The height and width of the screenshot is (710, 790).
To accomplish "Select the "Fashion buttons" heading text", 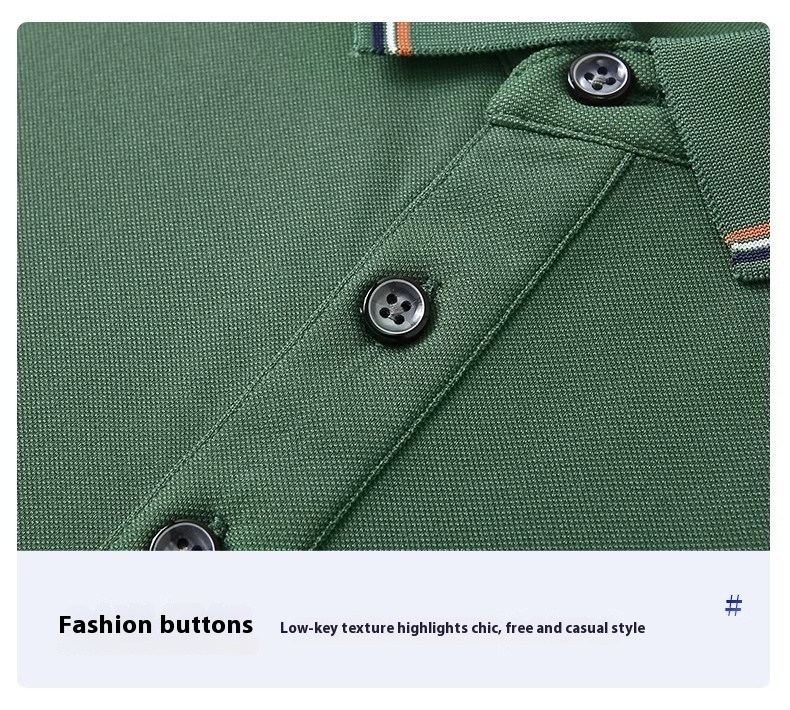I will (x=156, y=625).
